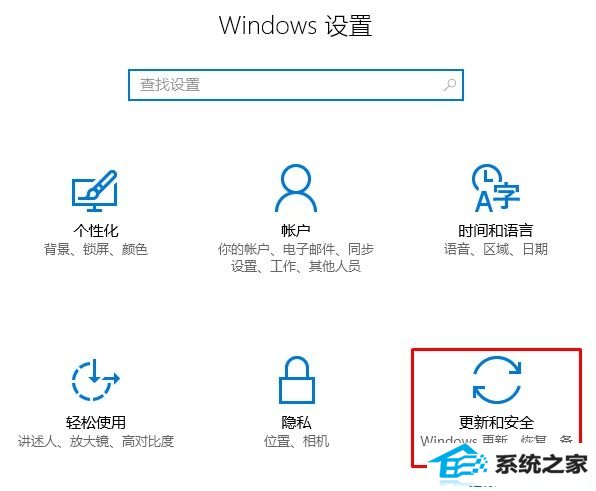Click the 讲述人、放大镜、高对比度 description text
Image resolution: width=596 pixels, height=491 pixels.
click(x=96, y=441)
